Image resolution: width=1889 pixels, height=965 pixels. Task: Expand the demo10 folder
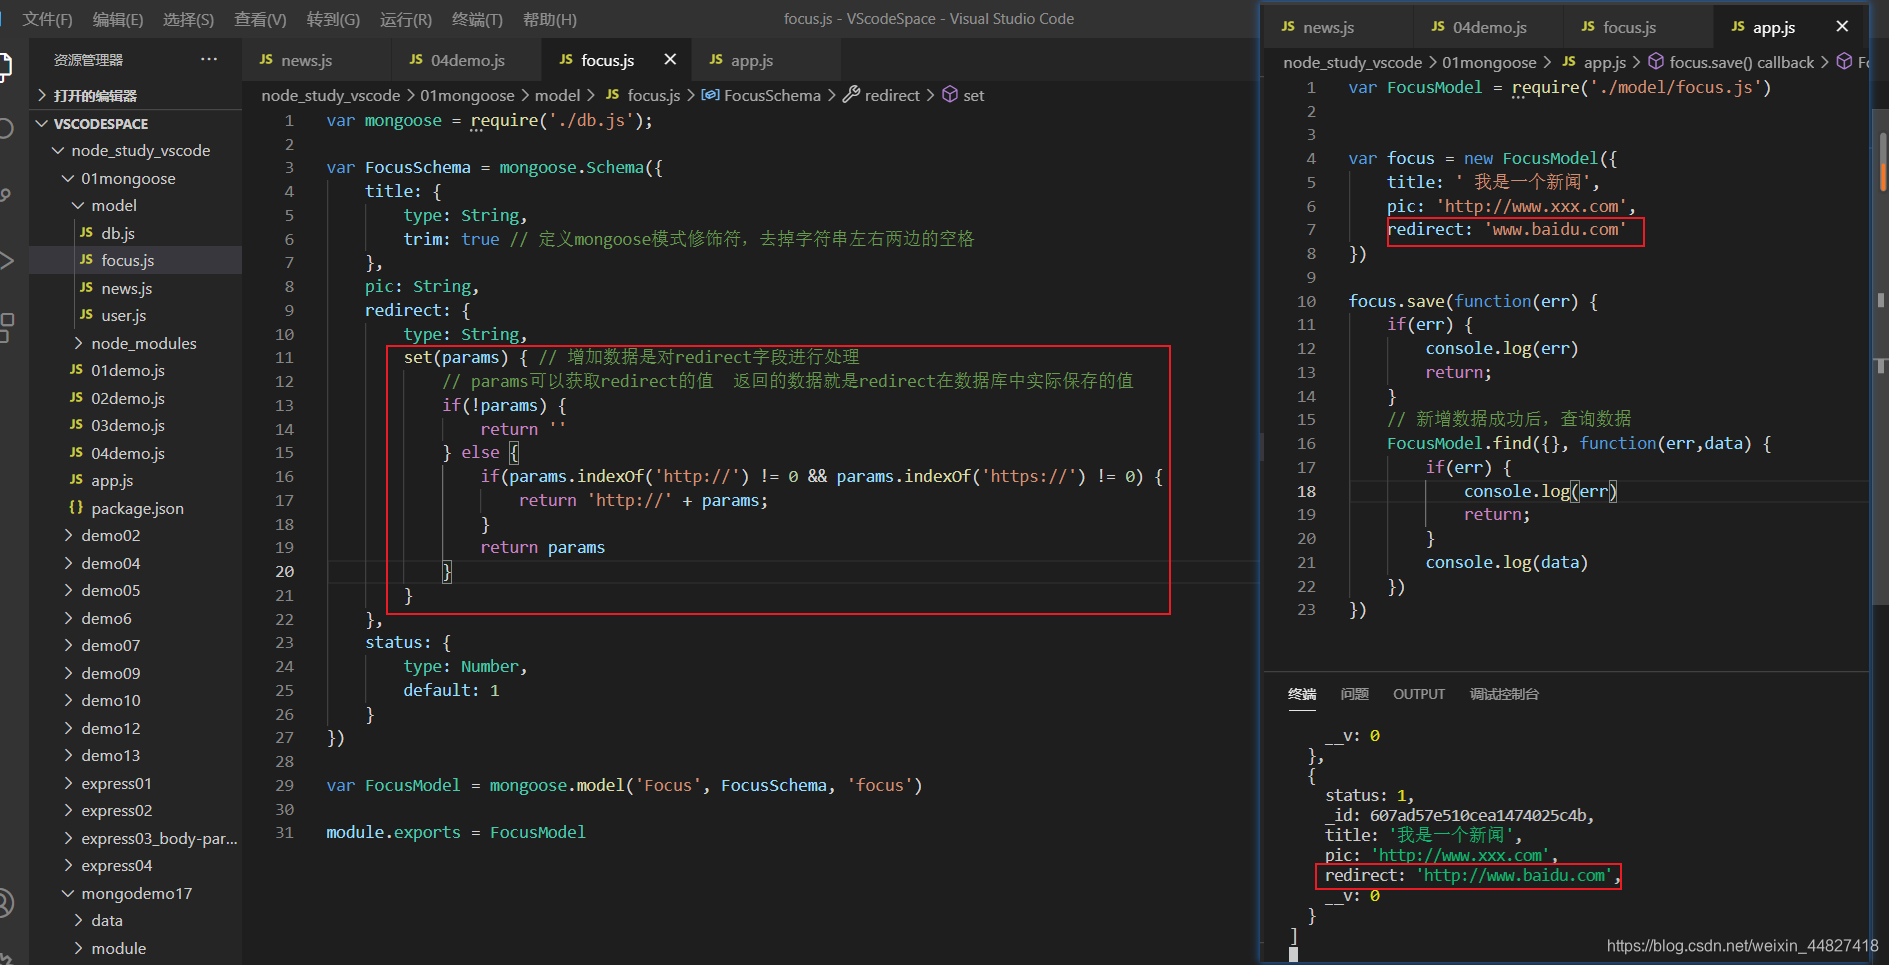pos(136,700)
